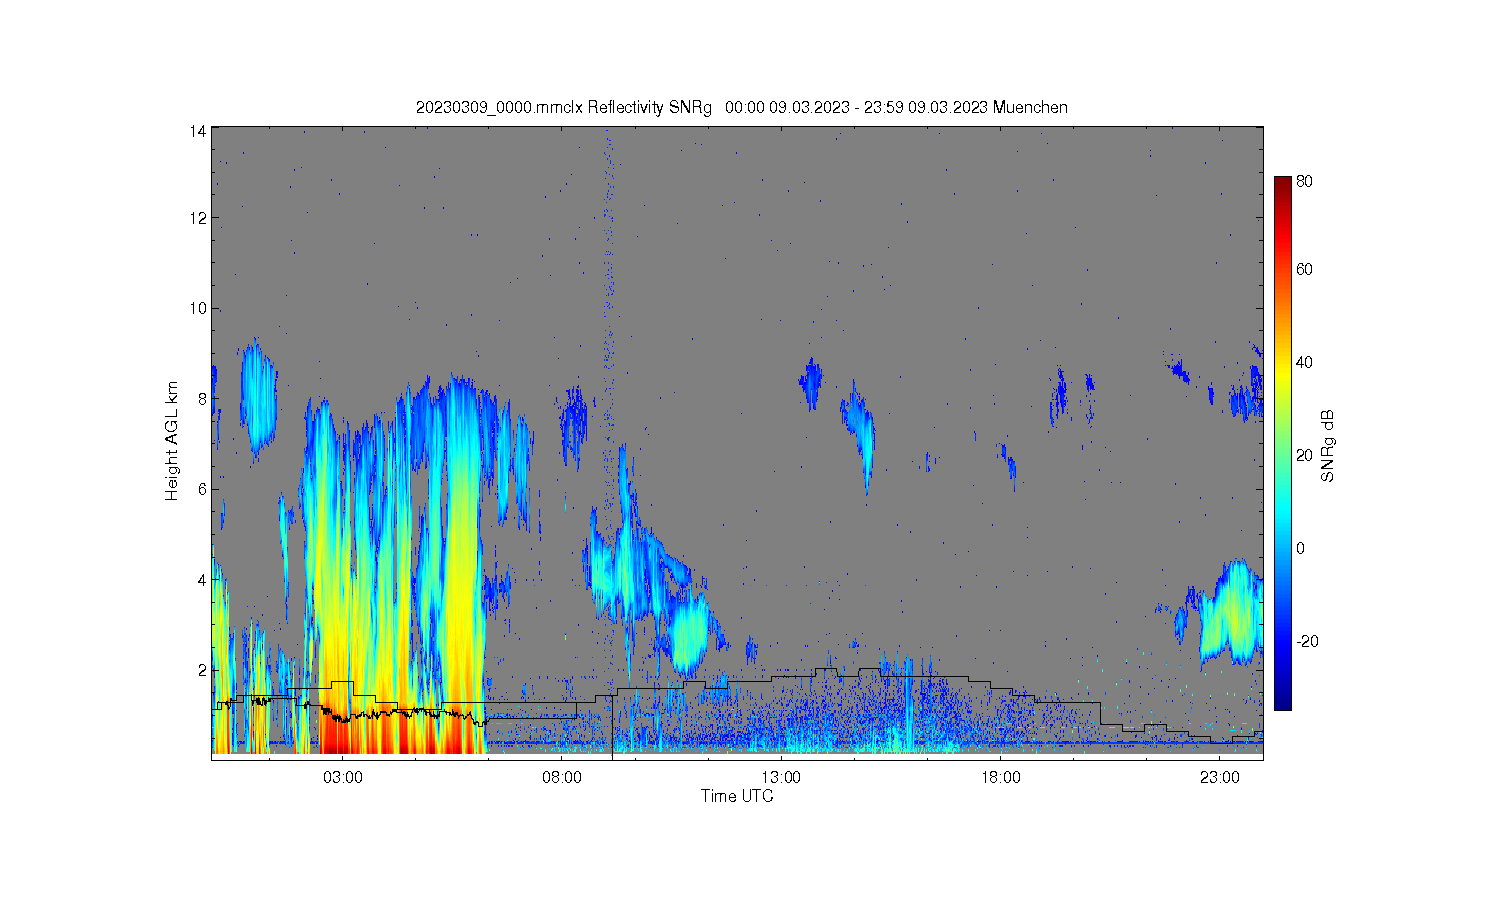Click the 23:00 time tick label
This screenshot has height=900, width=1500.
tap(1219, 777)
